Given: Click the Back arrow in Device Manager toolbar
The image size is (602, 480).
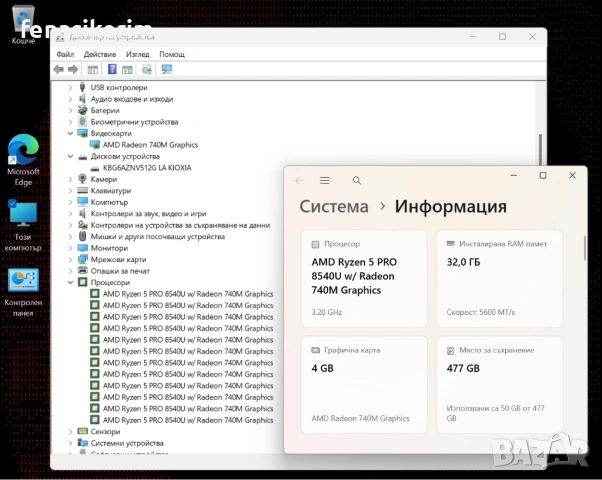Looking at the screenshot, I should pyautogui.click(x=59, y=70).
